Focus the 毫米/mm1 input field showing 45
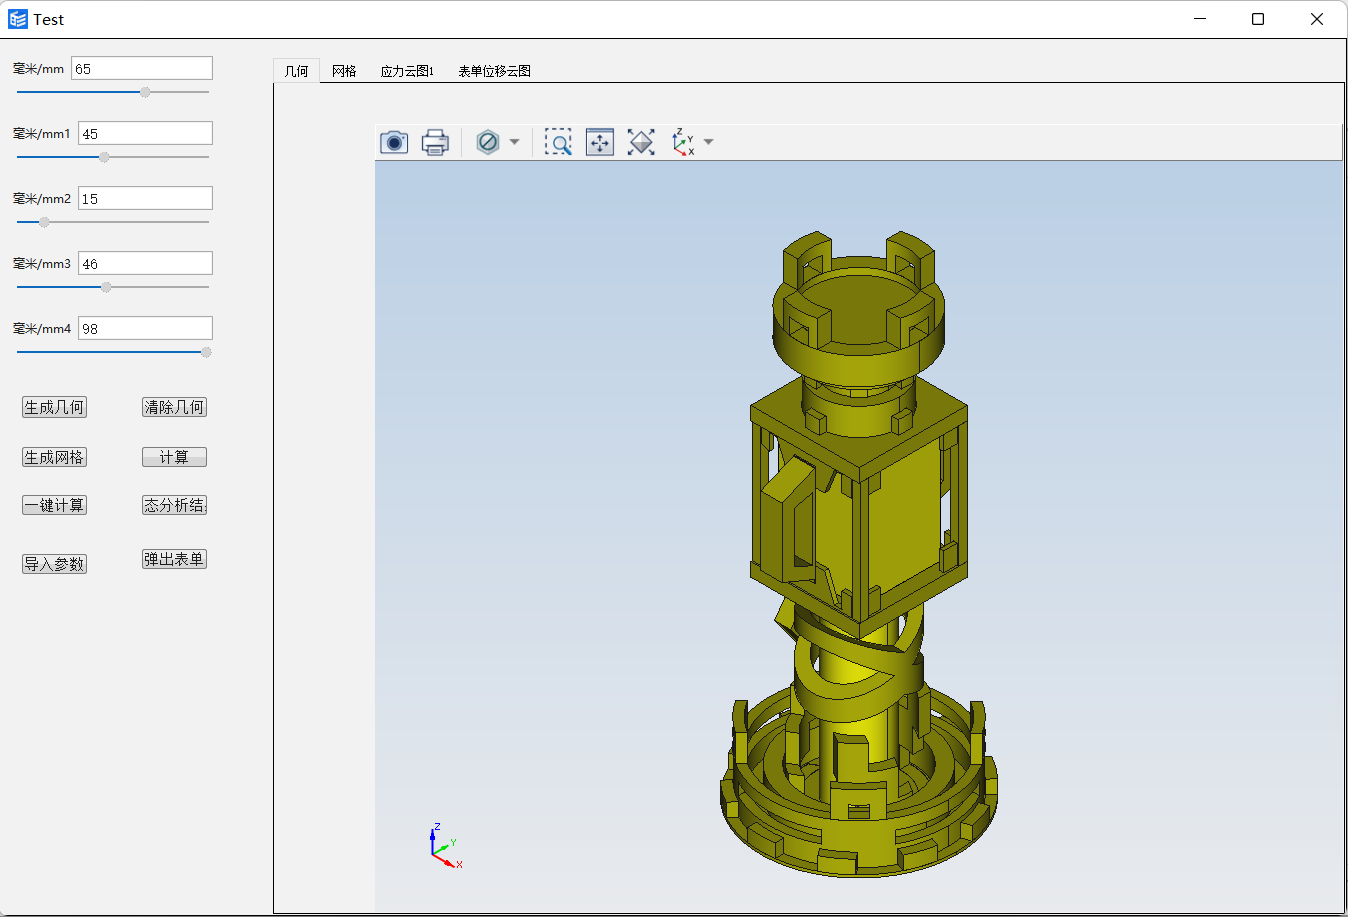Viewport: 1348px width, 917px height. [145, 133]
